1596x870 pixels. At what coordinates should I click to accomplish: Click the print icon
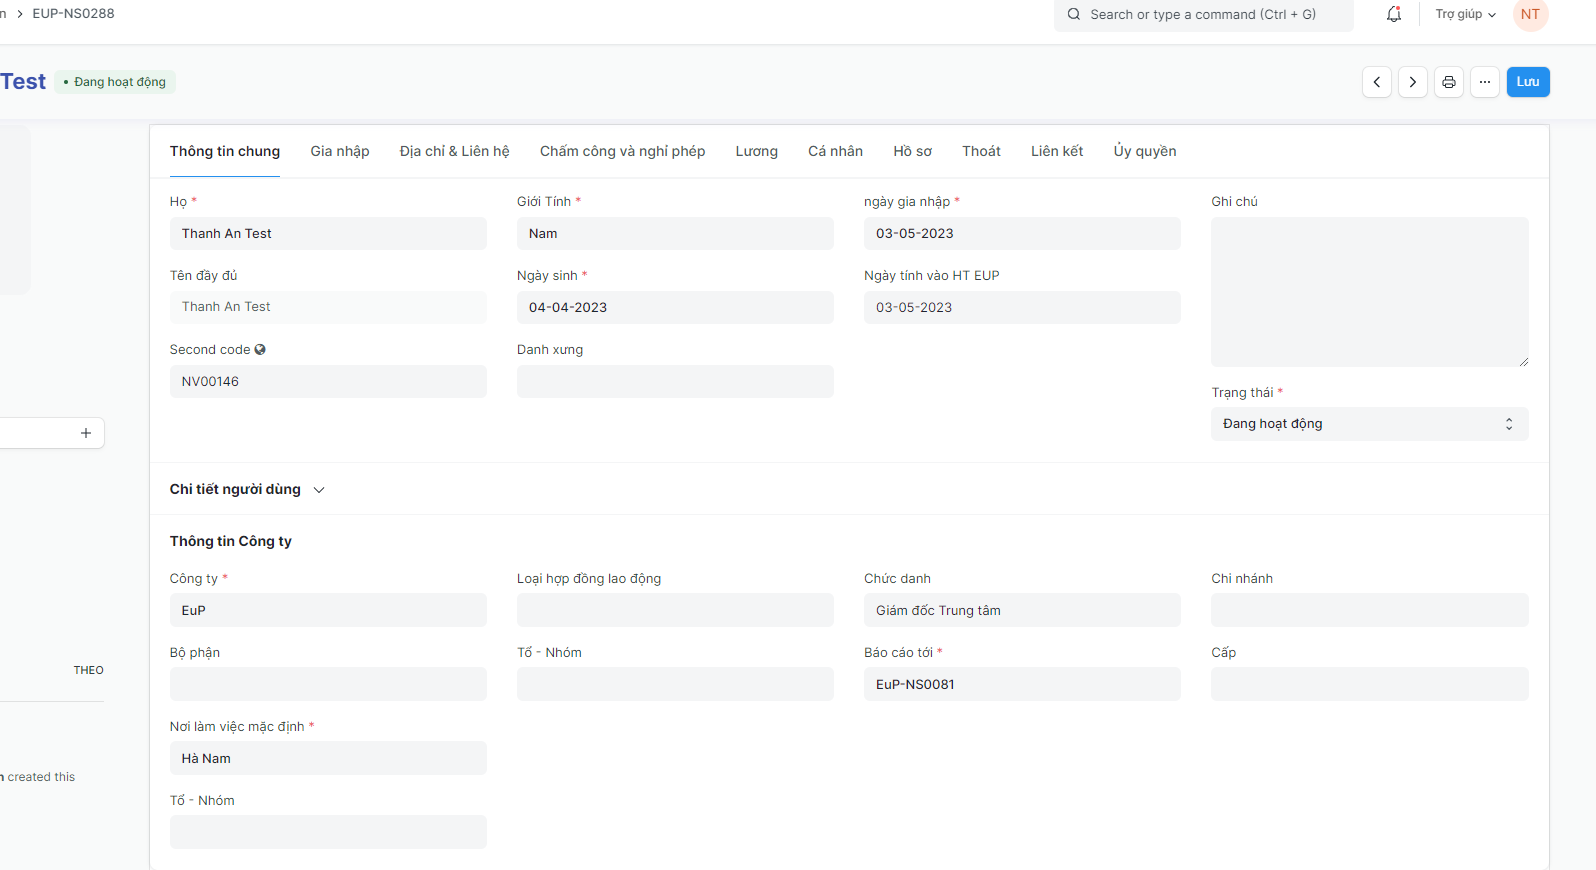pyautogui.click(x=1449, y=82)
